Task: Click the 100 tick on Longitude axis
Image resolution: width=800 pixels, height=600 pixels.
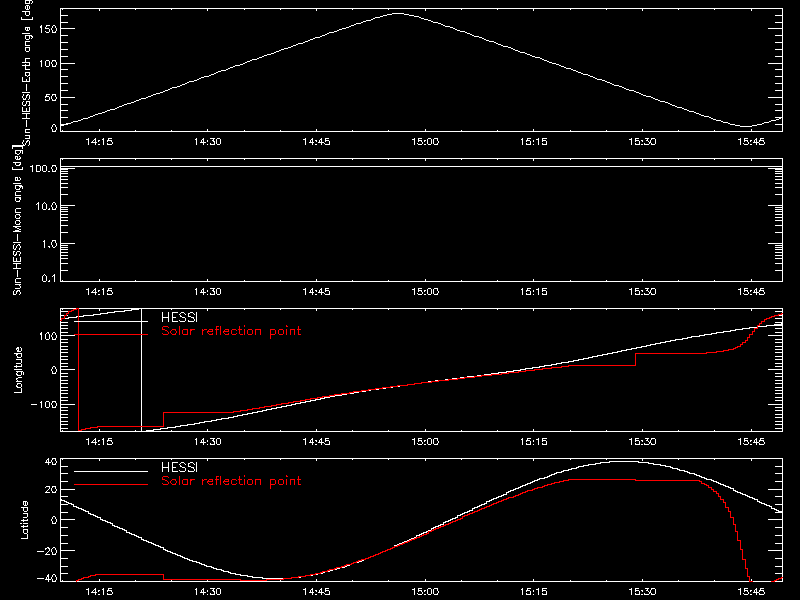Action: click(47, 336)
